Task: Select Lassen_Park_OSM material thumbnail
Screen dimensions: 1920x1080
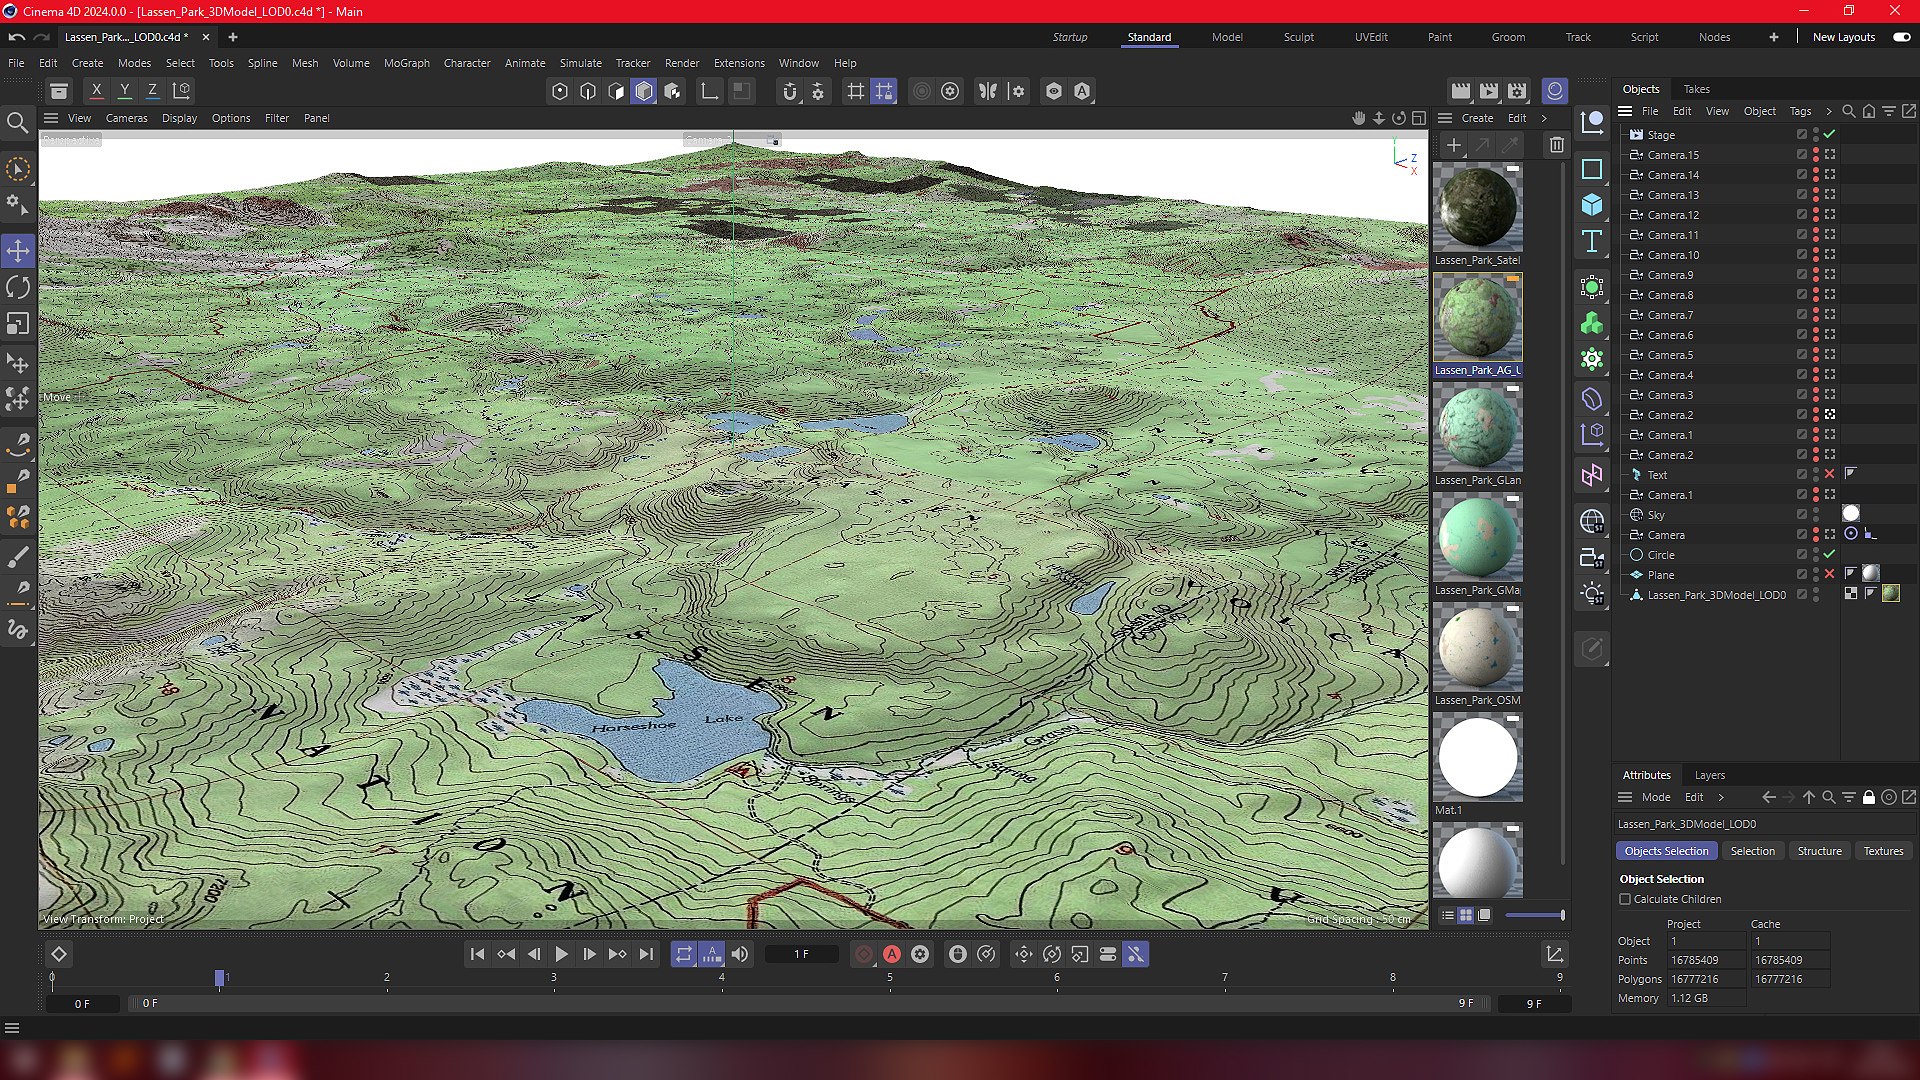Action: (x=1477, y=647)
